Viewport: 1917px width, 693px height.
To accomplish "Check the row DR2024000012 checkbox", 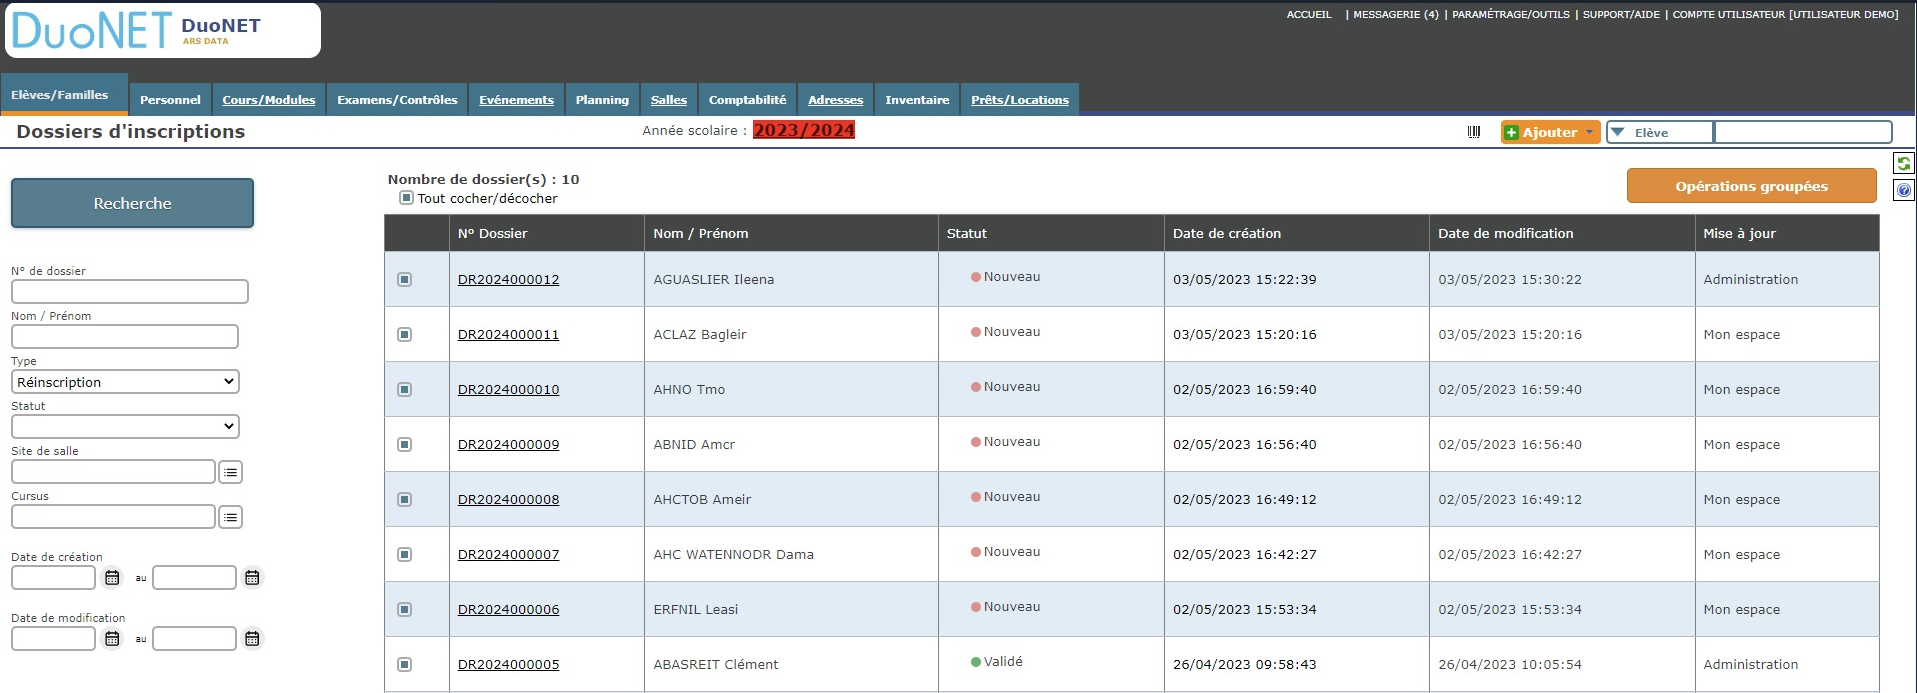I will point(405,279).
